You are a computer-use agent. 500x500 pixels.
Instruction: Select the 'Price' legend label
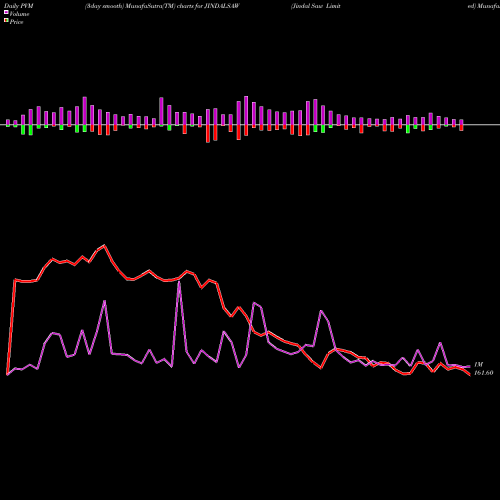pos(16,22)
